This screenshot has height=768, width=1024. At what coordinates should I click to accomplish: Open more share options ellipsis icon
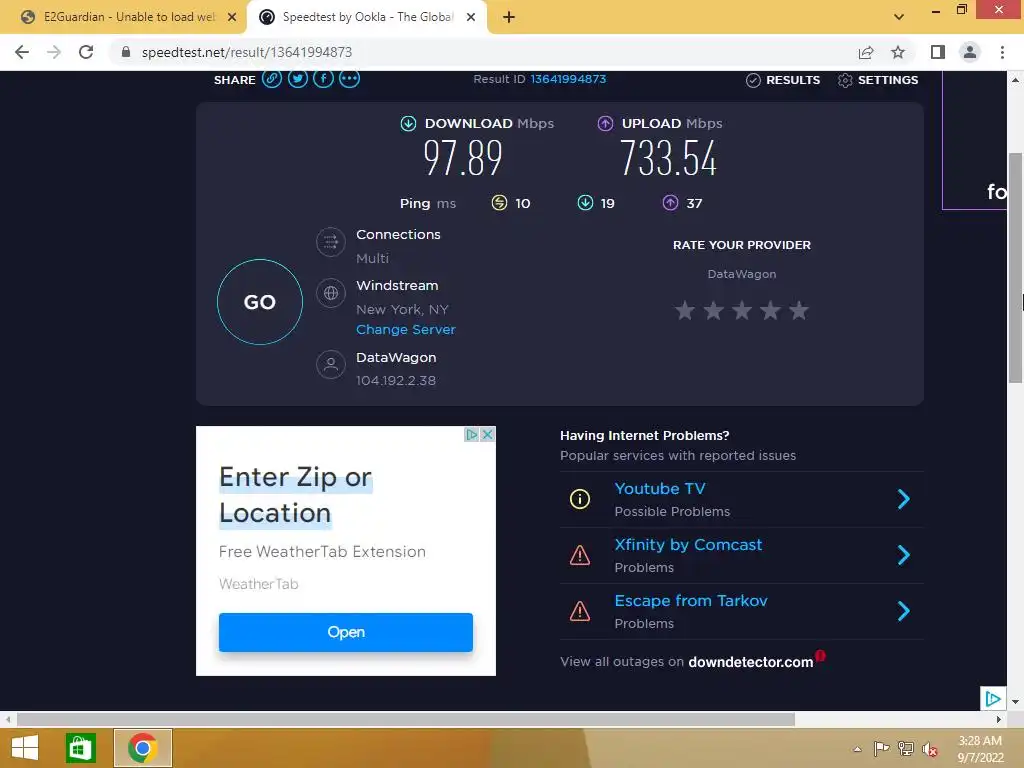click(x=349, y=79)
